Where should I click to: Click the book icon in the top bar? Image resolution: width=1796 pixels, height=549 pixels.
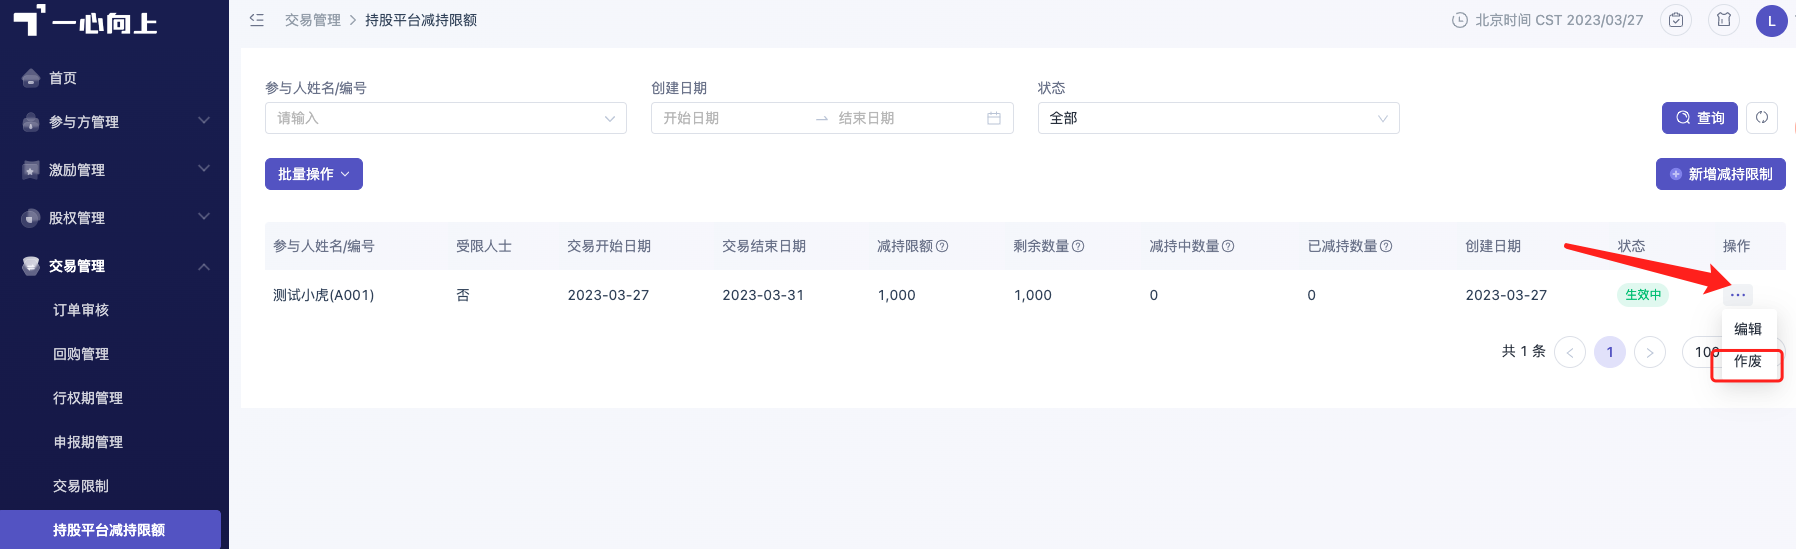(x=1724, y=20)
